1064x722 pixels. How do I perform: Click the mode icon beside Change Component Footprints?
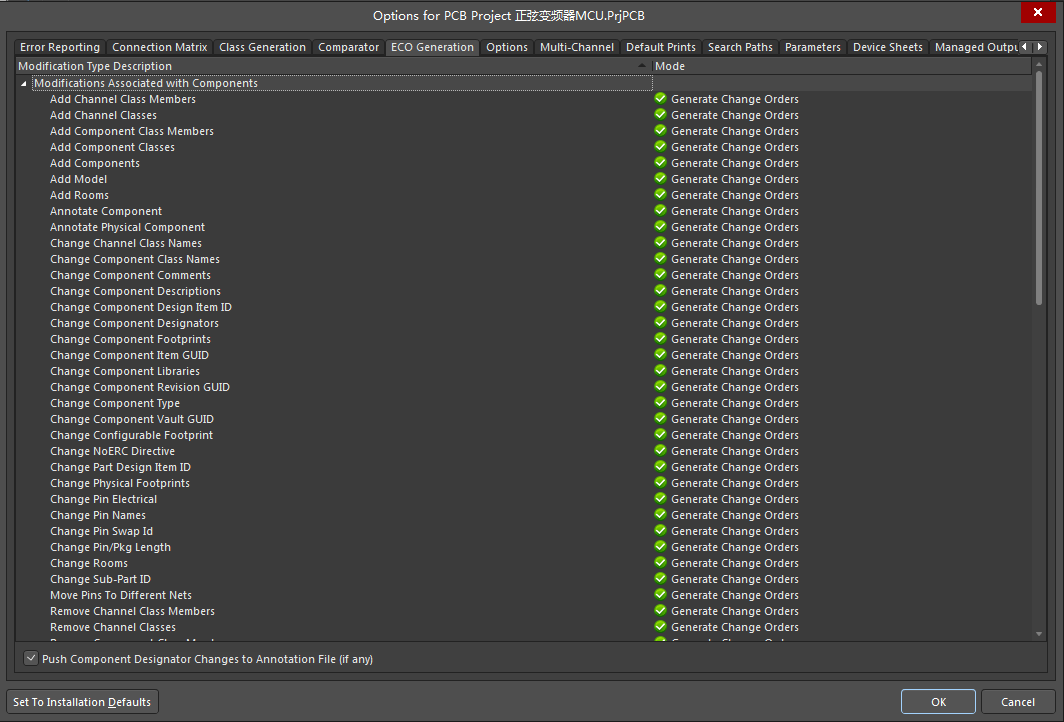click(x=660, y=339)
